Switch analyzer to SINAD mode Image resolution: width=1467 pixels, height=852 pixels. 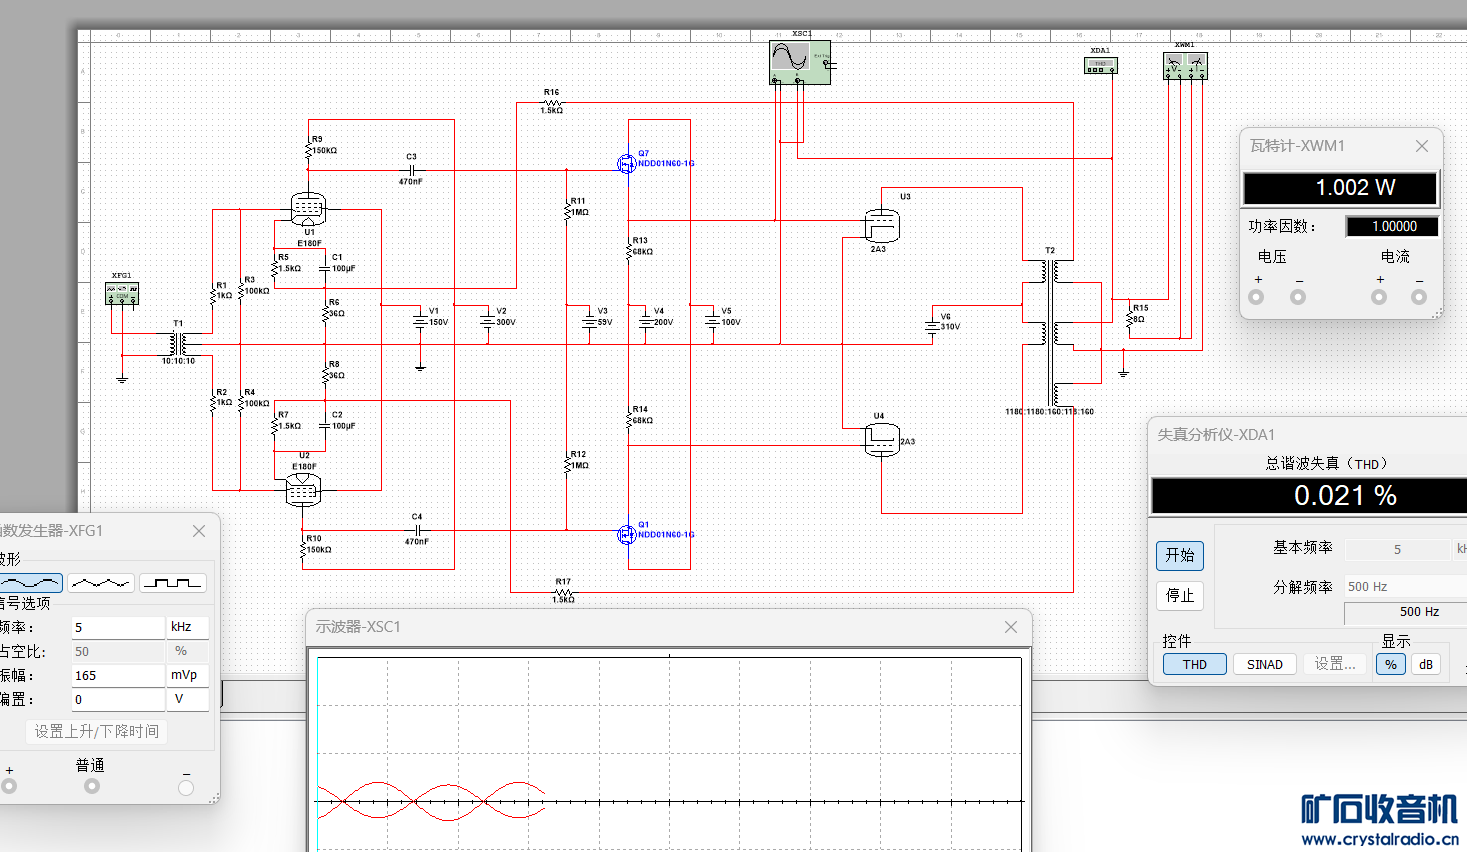pos(1264,664)
